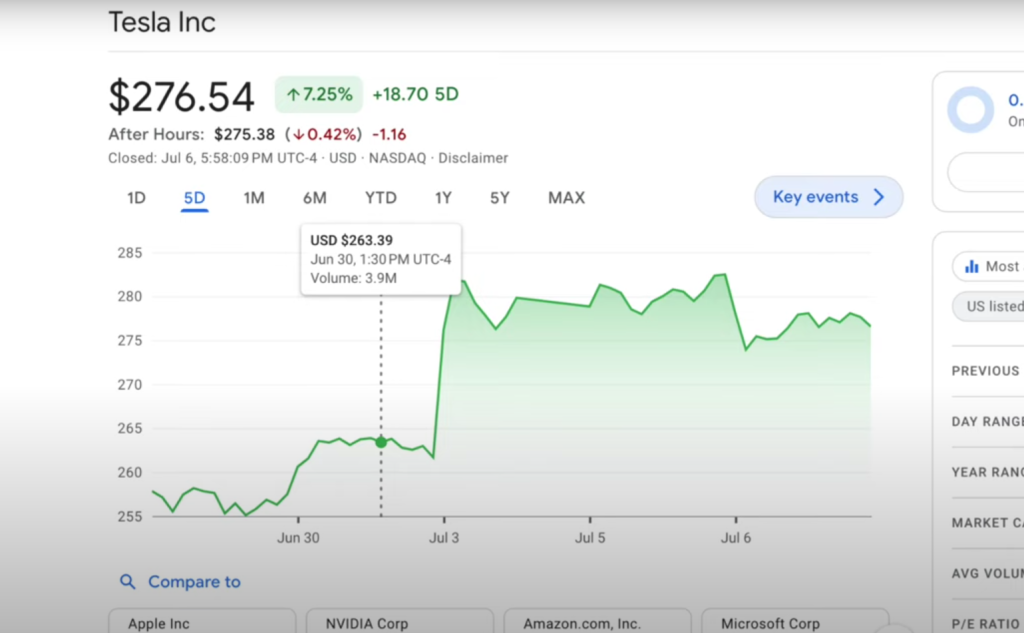Select the MAX time range
Viewport: 1024px width, 633px height.
pyautogui.click(x=566, y=197)
